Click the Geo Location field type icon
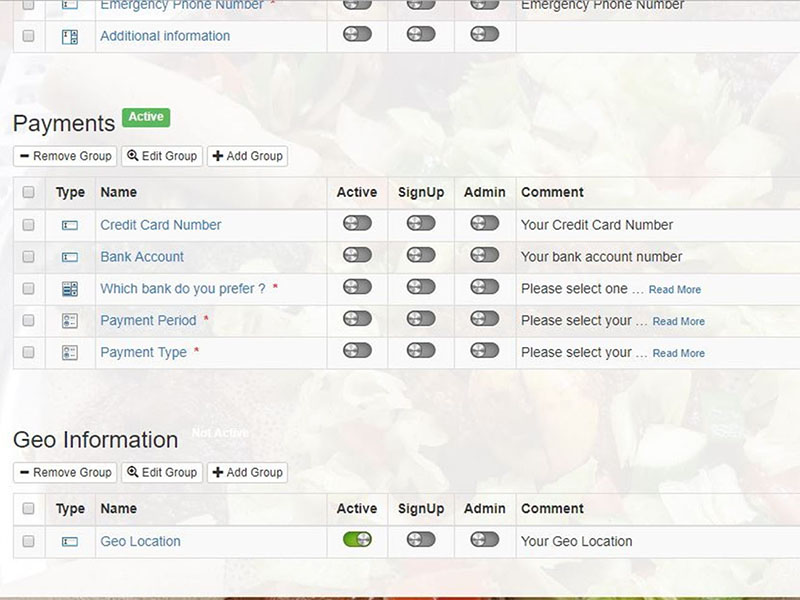The height and width of the screenshot is (600, 800). click(x=70, y=541)
